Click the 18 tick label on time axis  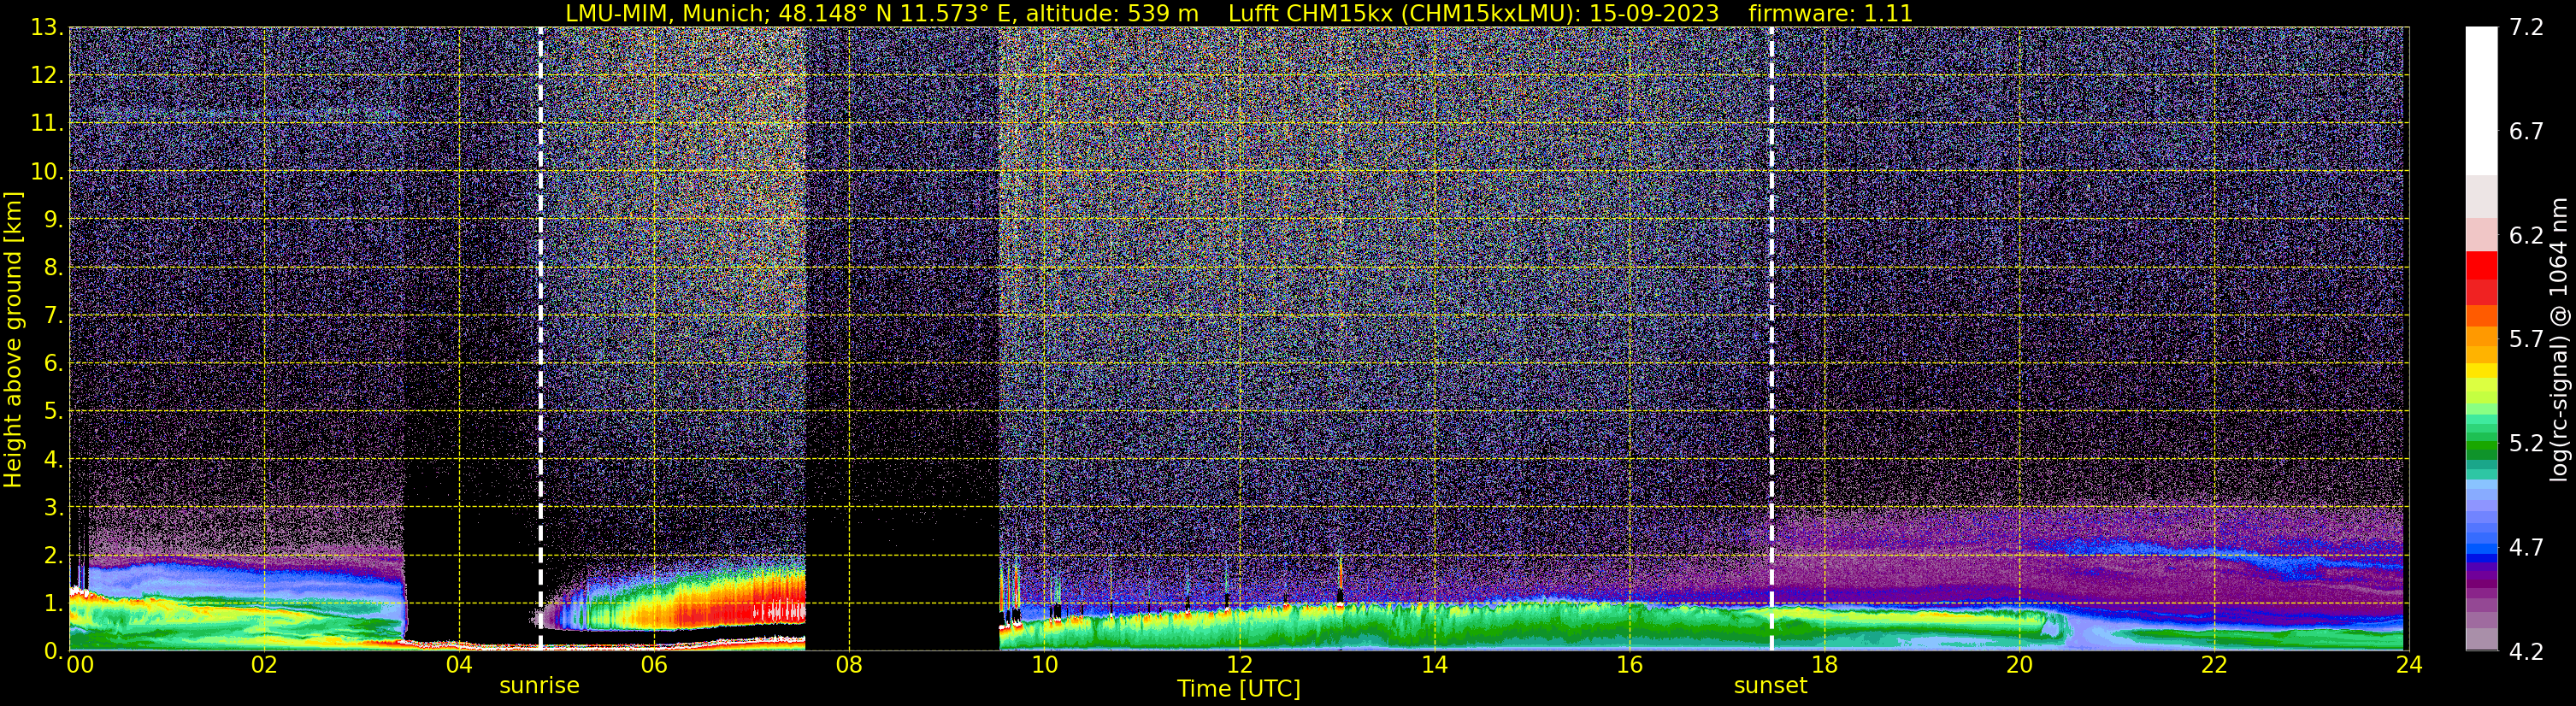coord(1824,666)
